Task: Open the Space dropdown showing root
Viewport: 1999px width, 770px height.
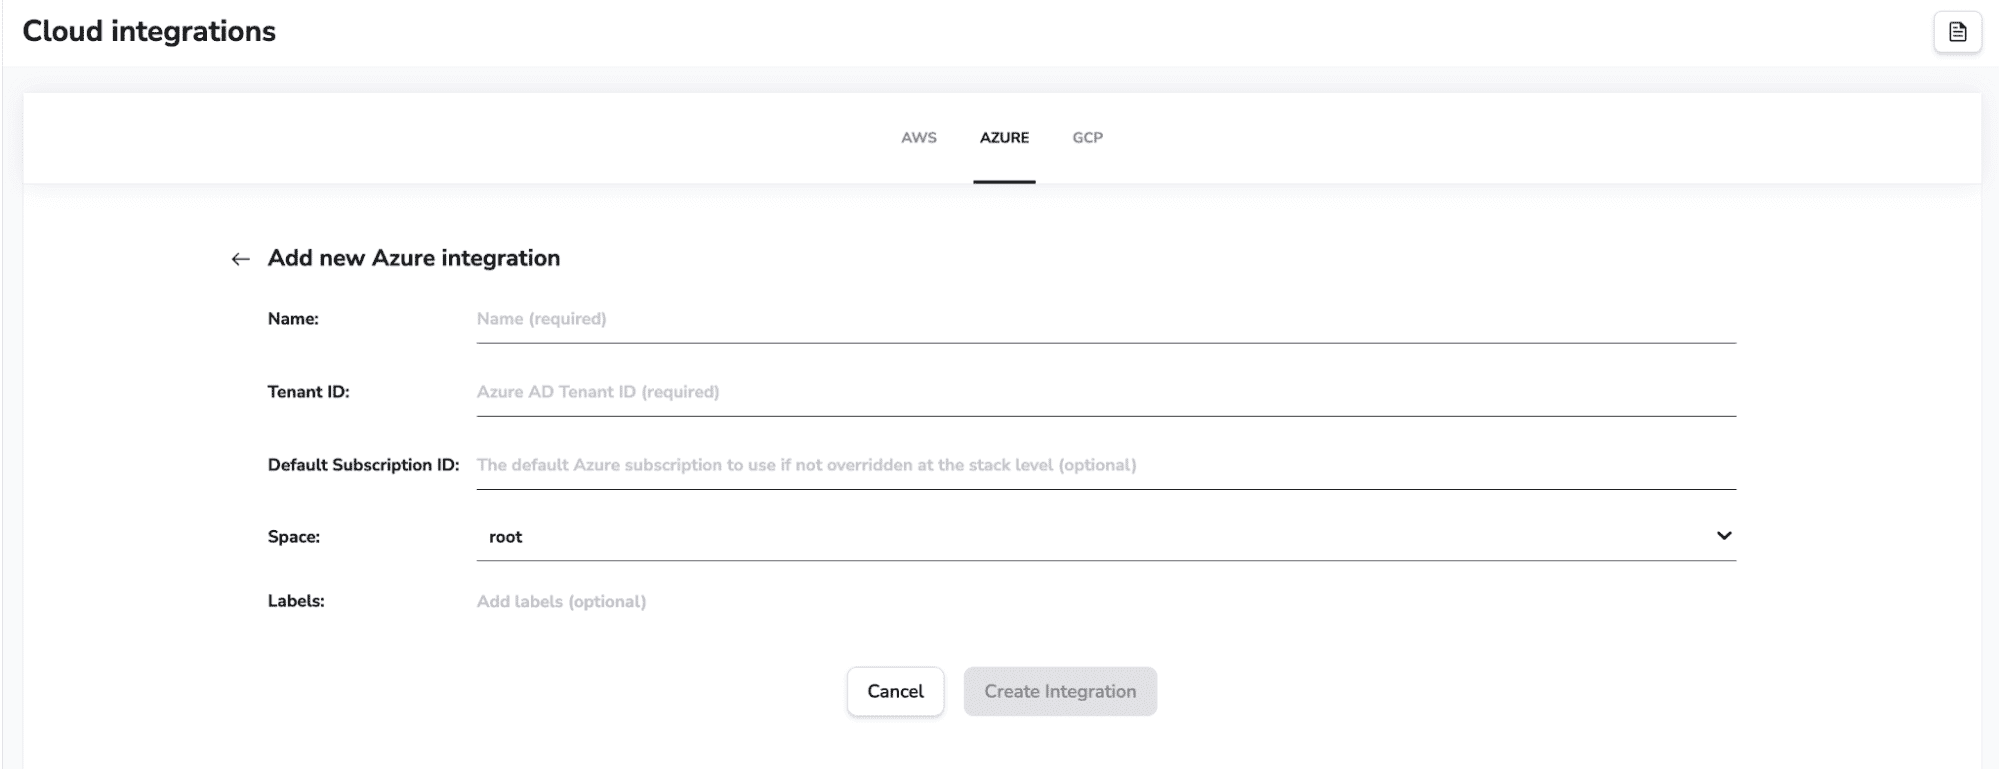Action: [1106, 537]
